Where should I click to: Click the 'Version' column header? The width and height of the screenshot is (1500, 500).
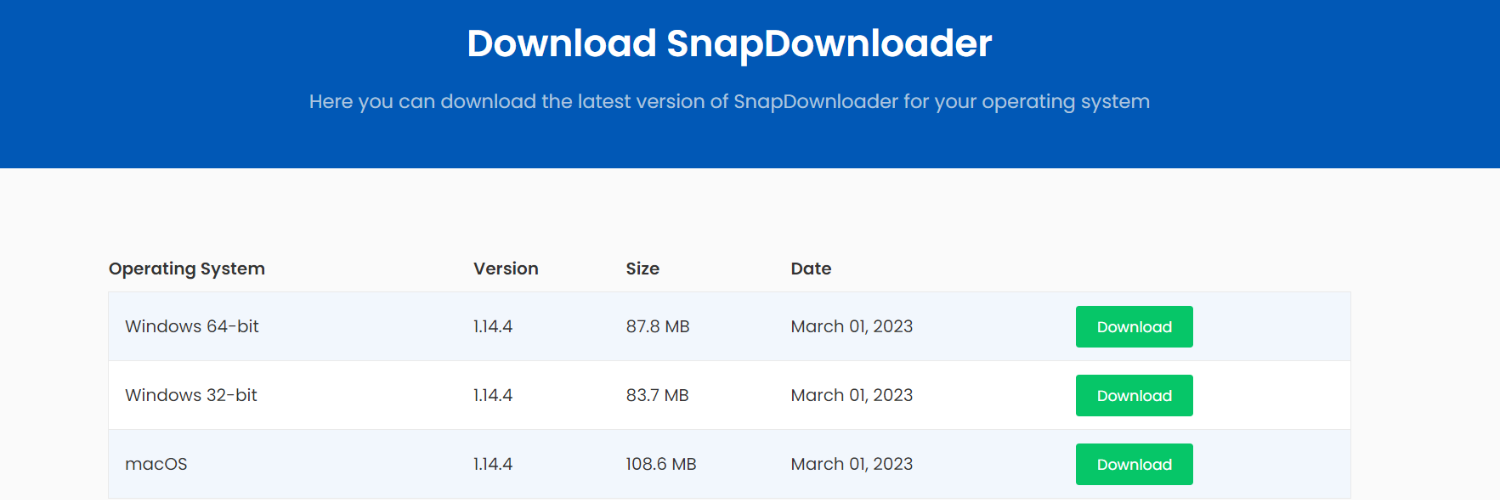pos(506,269)
